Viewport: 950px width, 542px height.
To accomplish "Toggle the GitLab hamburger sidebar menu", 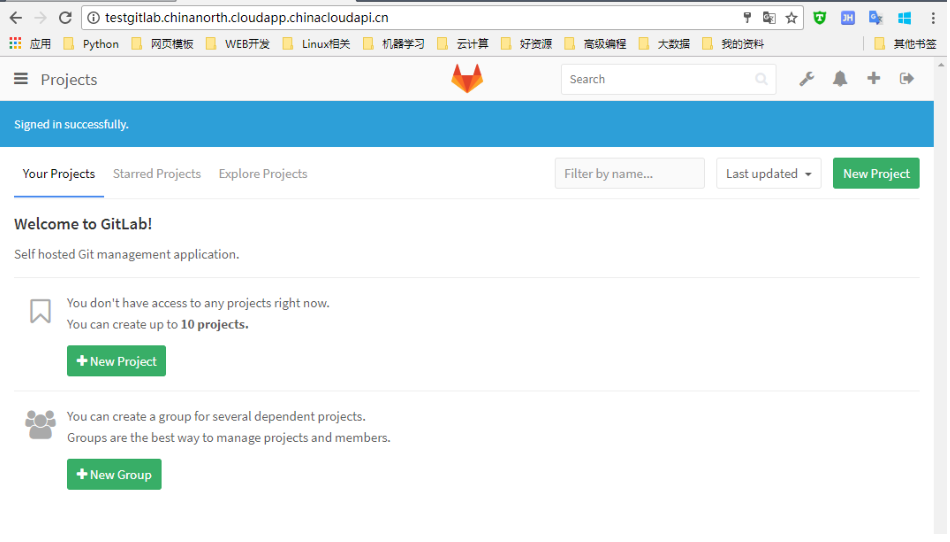I will 21,79.
